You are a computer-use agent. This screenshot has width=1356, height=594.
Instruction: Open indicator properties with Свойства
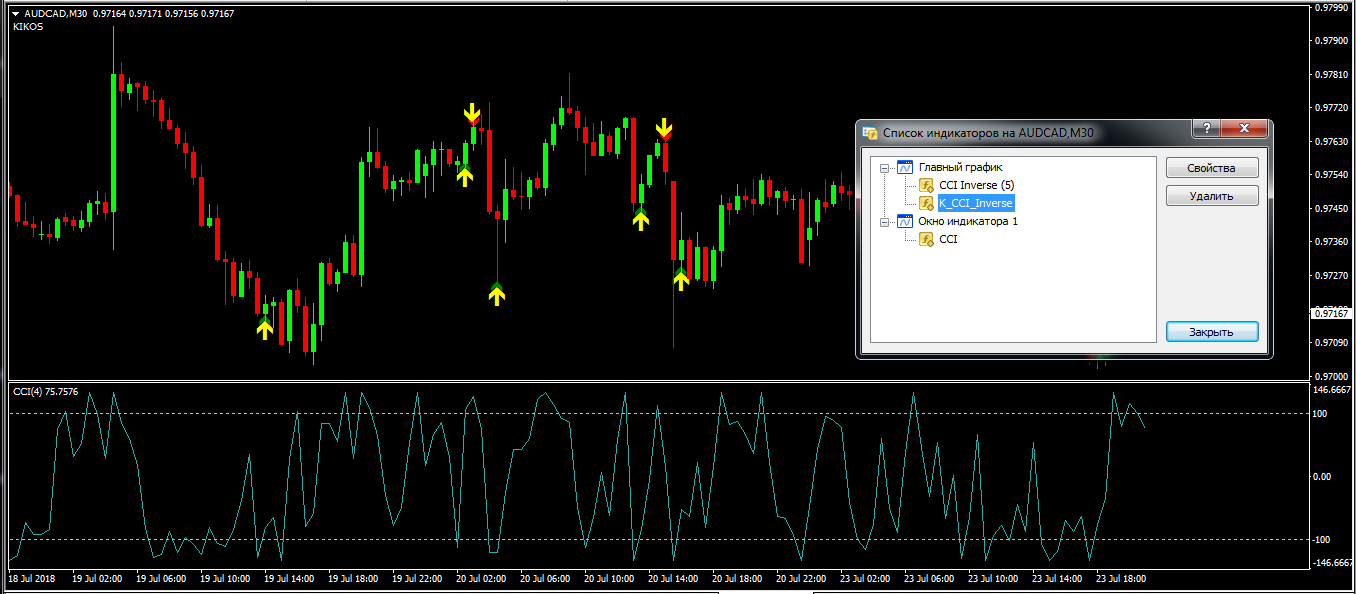[1211, 168]
